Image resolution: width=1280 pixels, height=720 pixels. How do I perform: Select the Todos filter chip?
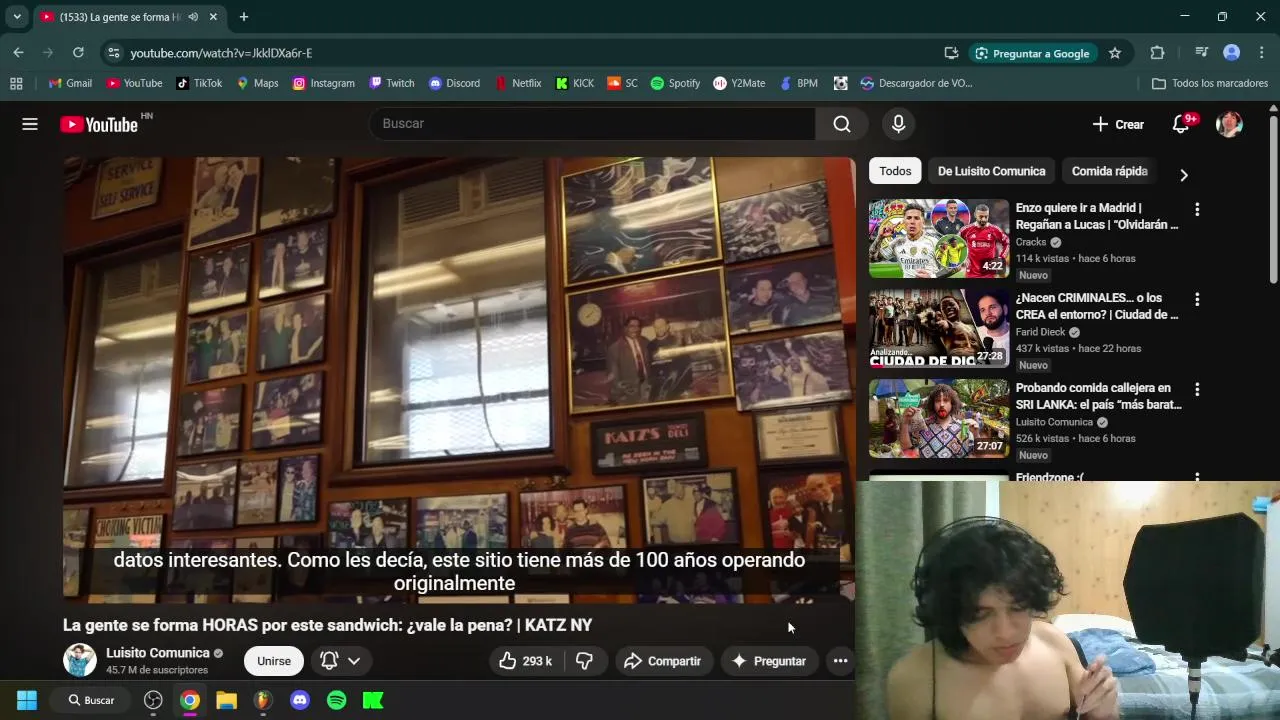click(895, 171)
